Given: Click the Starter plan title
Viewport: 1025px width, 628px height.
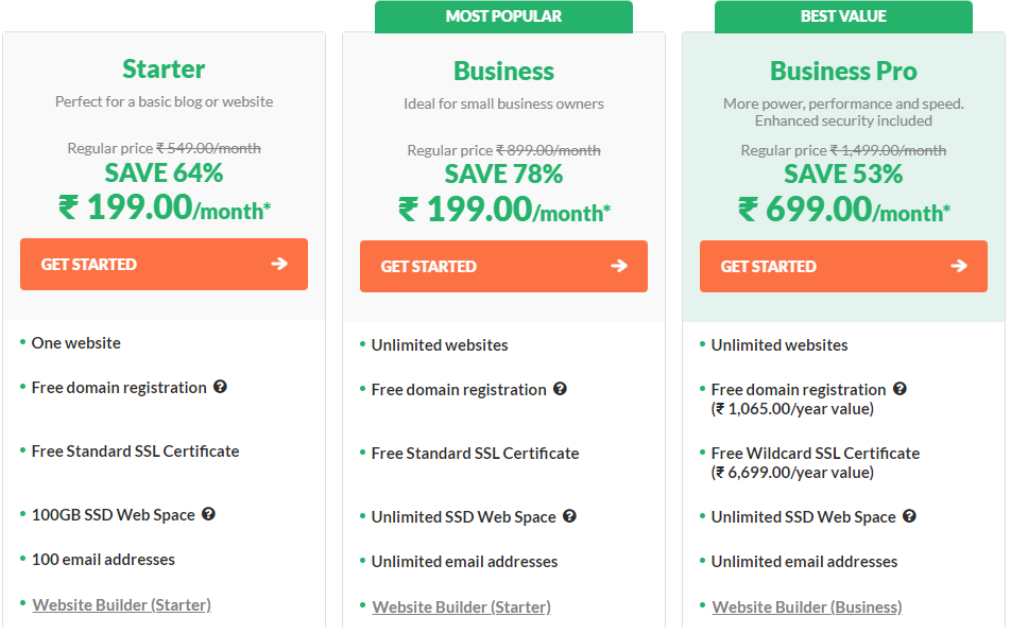Looking at the screenshot, I should (164, 69).
